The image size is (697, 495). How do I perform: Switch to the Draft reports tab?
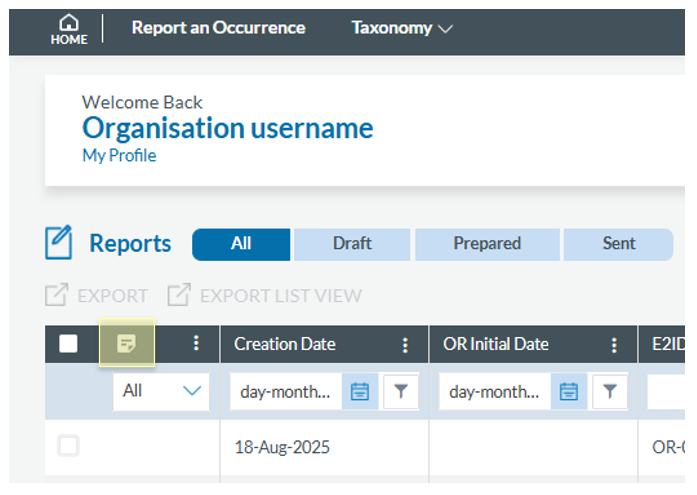tap(352, 244)
